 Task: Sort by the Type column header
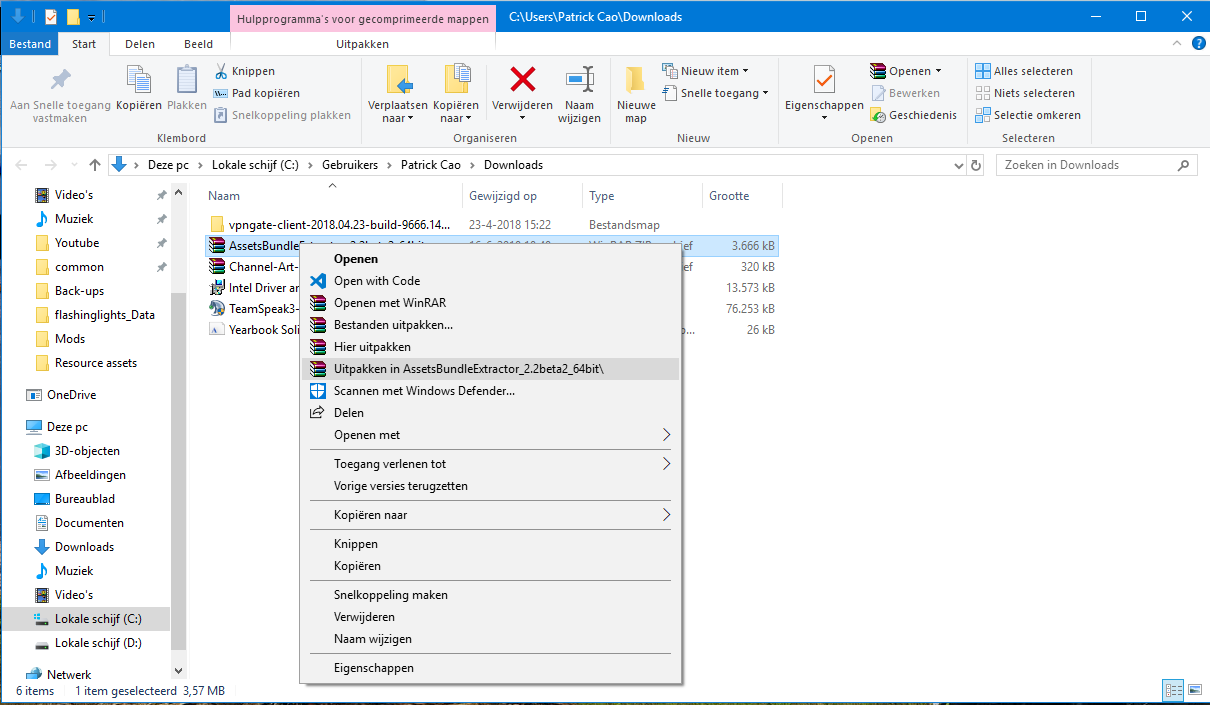click(x=642, y=196)
